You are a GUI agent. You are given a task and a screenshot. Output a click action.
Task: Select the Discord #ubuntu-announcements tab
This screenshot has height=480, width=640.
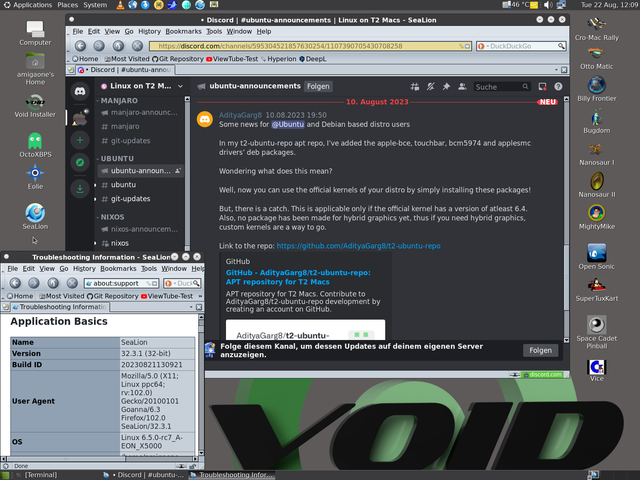tap(125, 70)
